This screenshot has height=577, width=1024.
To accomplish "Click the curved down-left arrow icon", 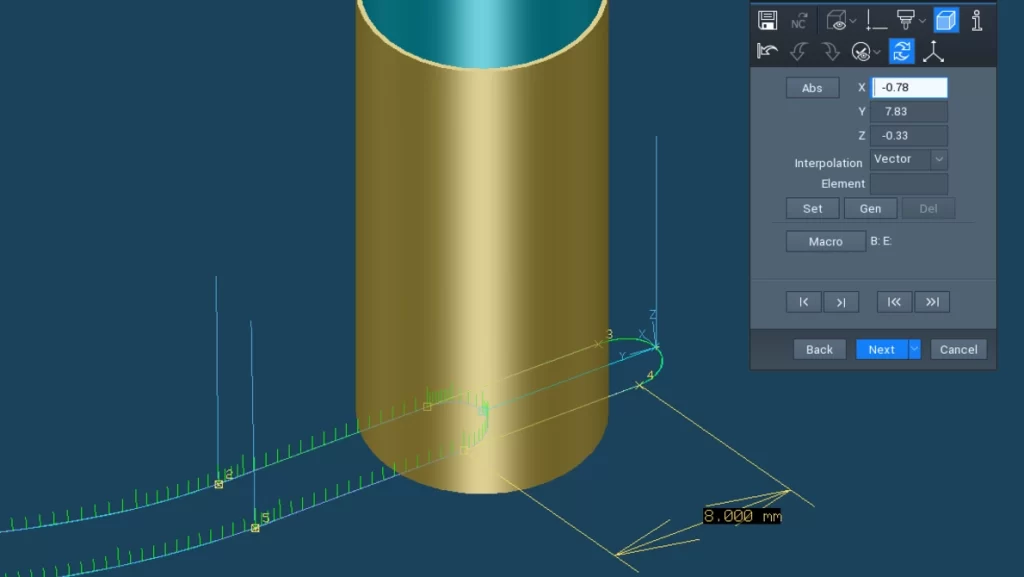I will tap(799, 51).
